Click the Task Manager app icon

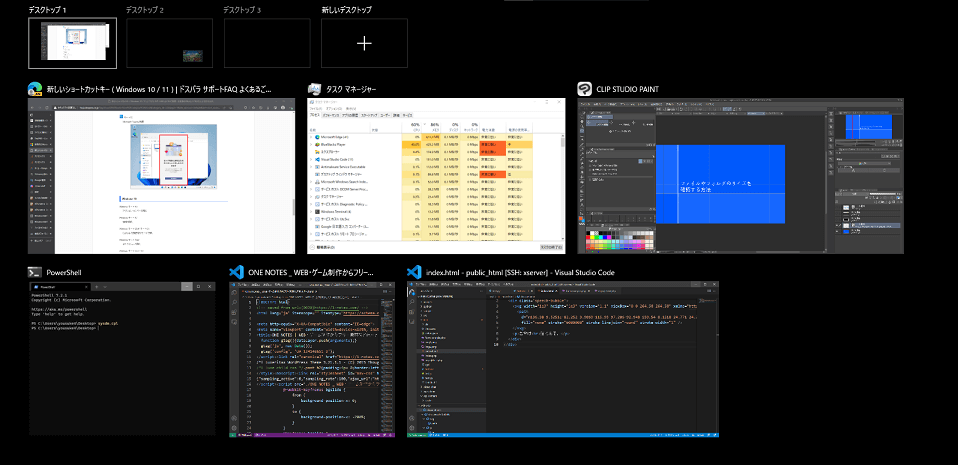tap(315, 89)
